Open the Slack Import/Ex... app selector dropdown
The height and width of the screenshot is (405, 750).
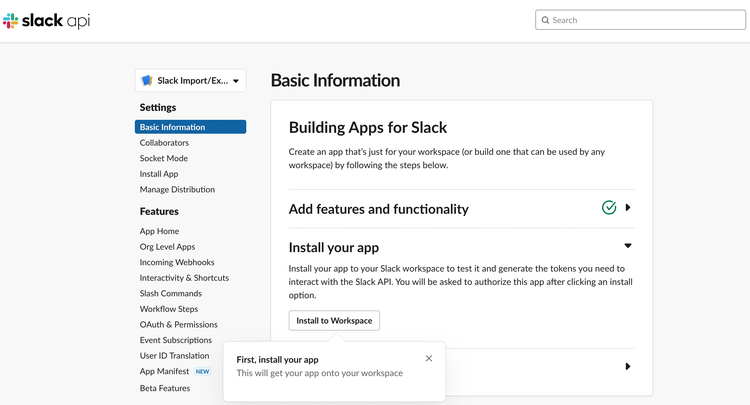(x=190, y=80)
